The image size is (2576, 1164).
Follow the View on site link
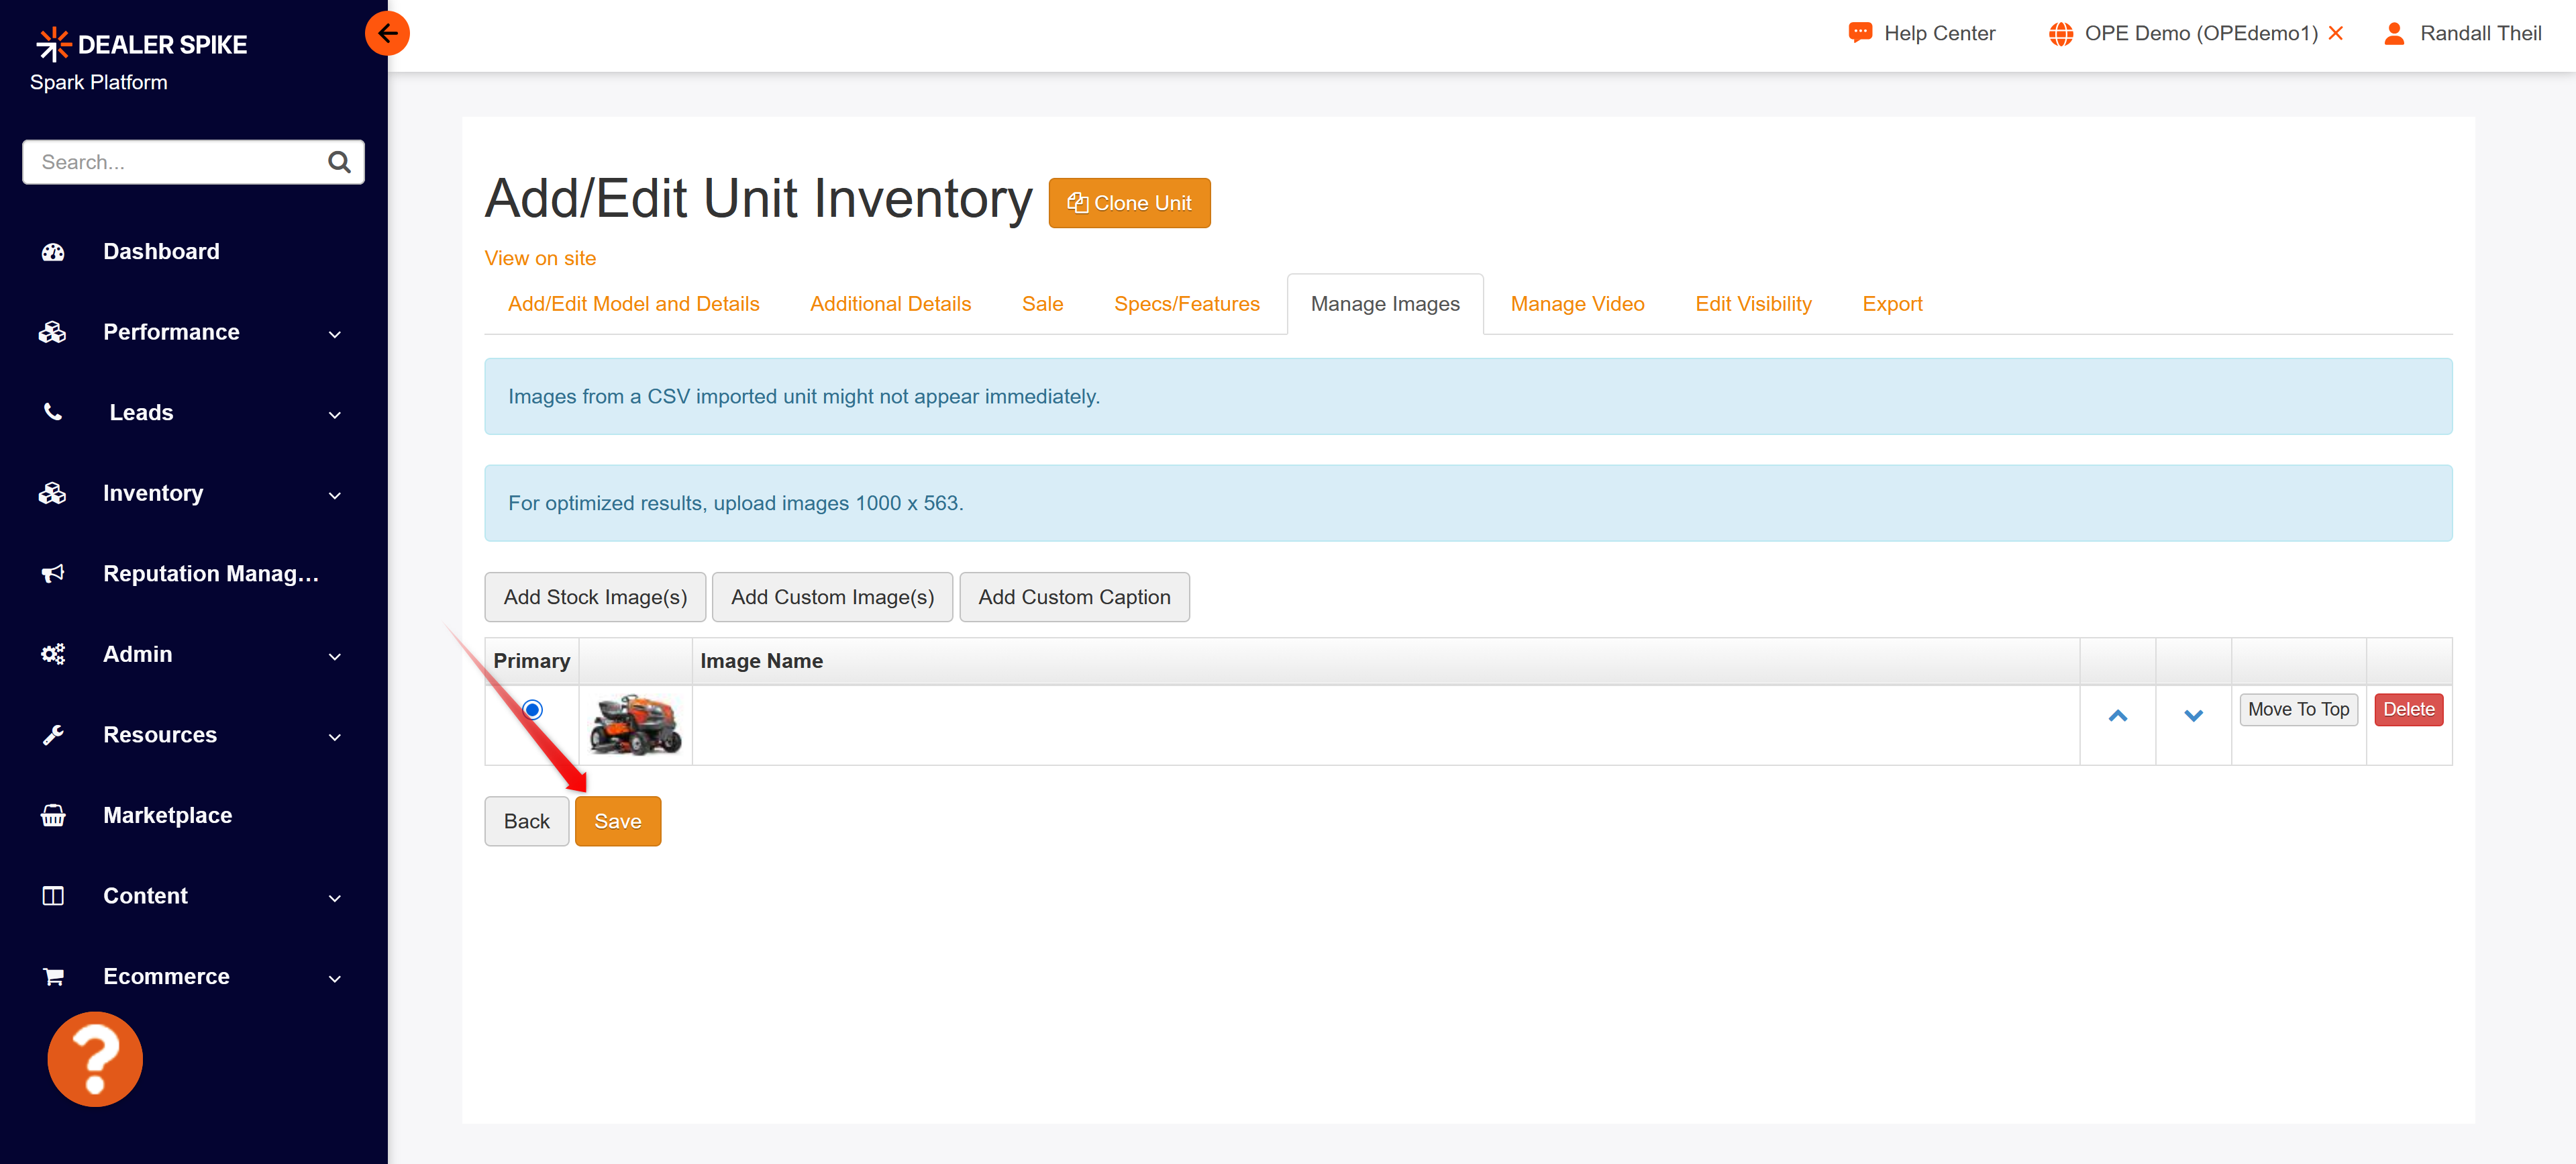click(540, 258)
